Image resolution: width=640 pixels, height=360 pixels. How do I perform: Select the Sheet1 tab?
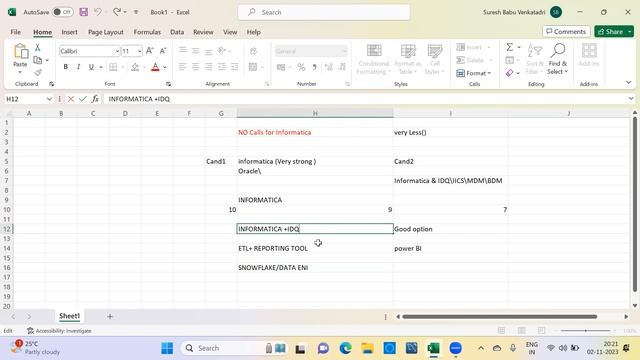69,316
